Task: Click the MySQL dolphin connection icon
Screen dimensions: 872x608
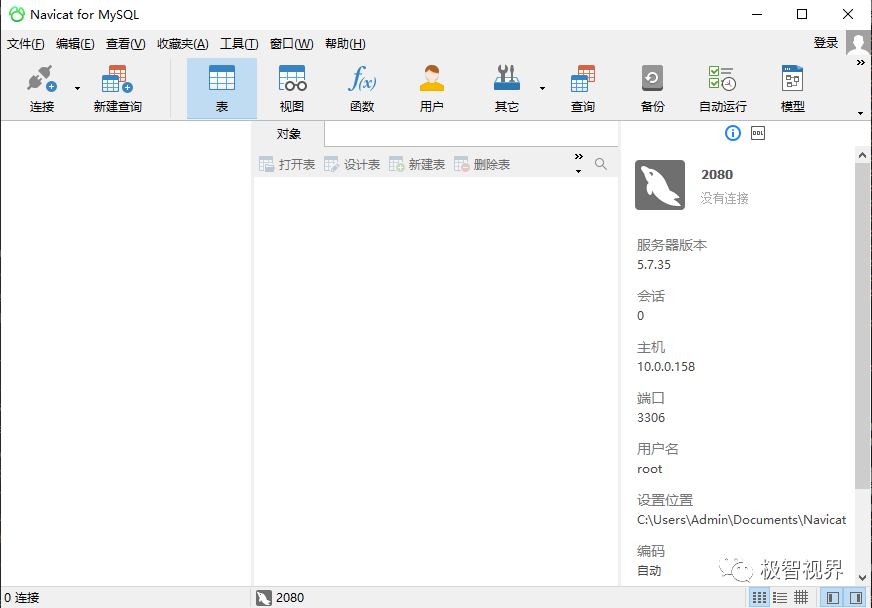Action: 660,185
